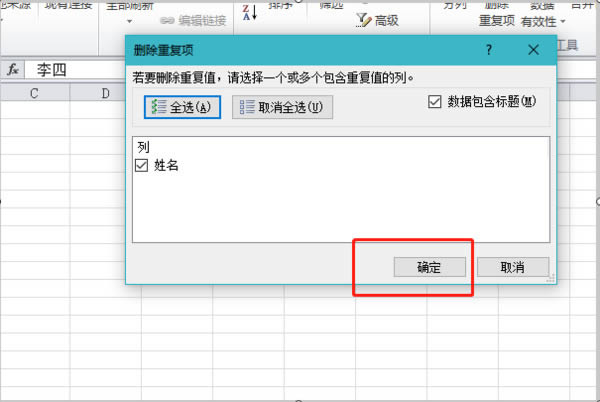Click the fx insert function icon

point(14,70)
